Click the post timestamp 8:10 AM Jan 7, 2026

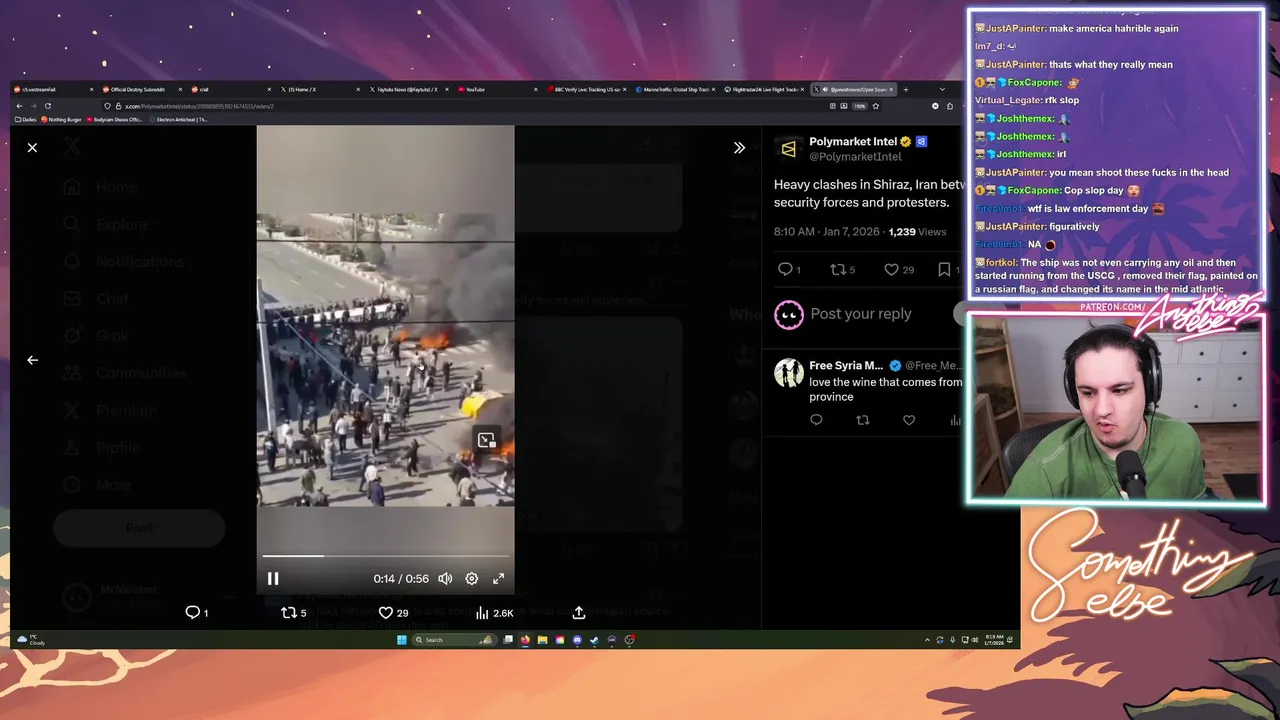click(827, 232)
